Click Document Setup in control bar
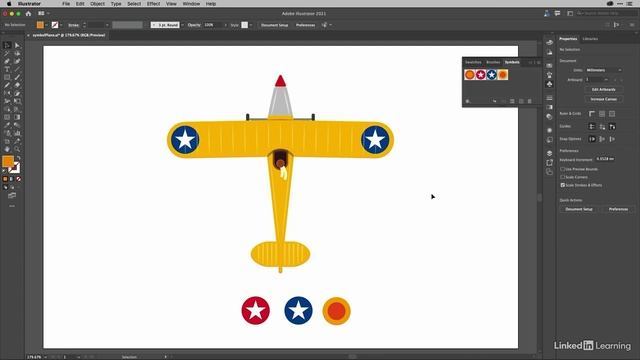The height and width of the screenshot is (360, 640). [x=274, y=25]
